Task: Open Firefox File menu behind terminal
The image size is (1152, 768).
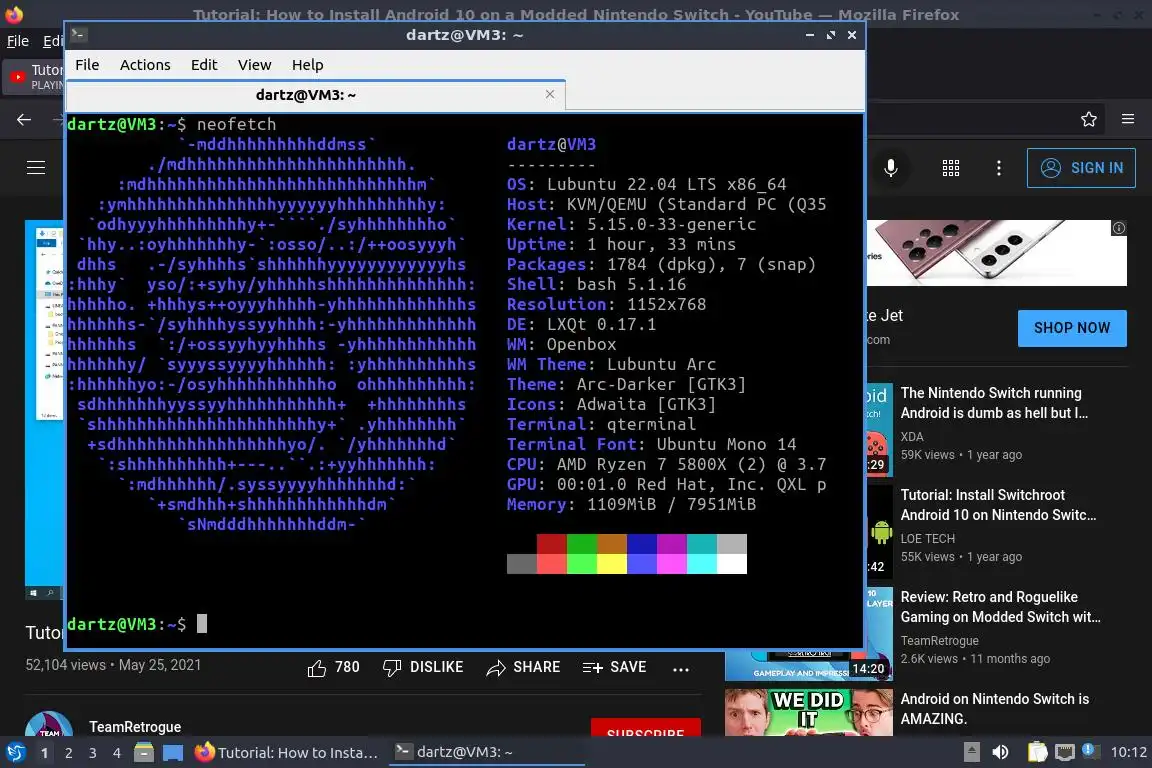Action: coord(18,41)
